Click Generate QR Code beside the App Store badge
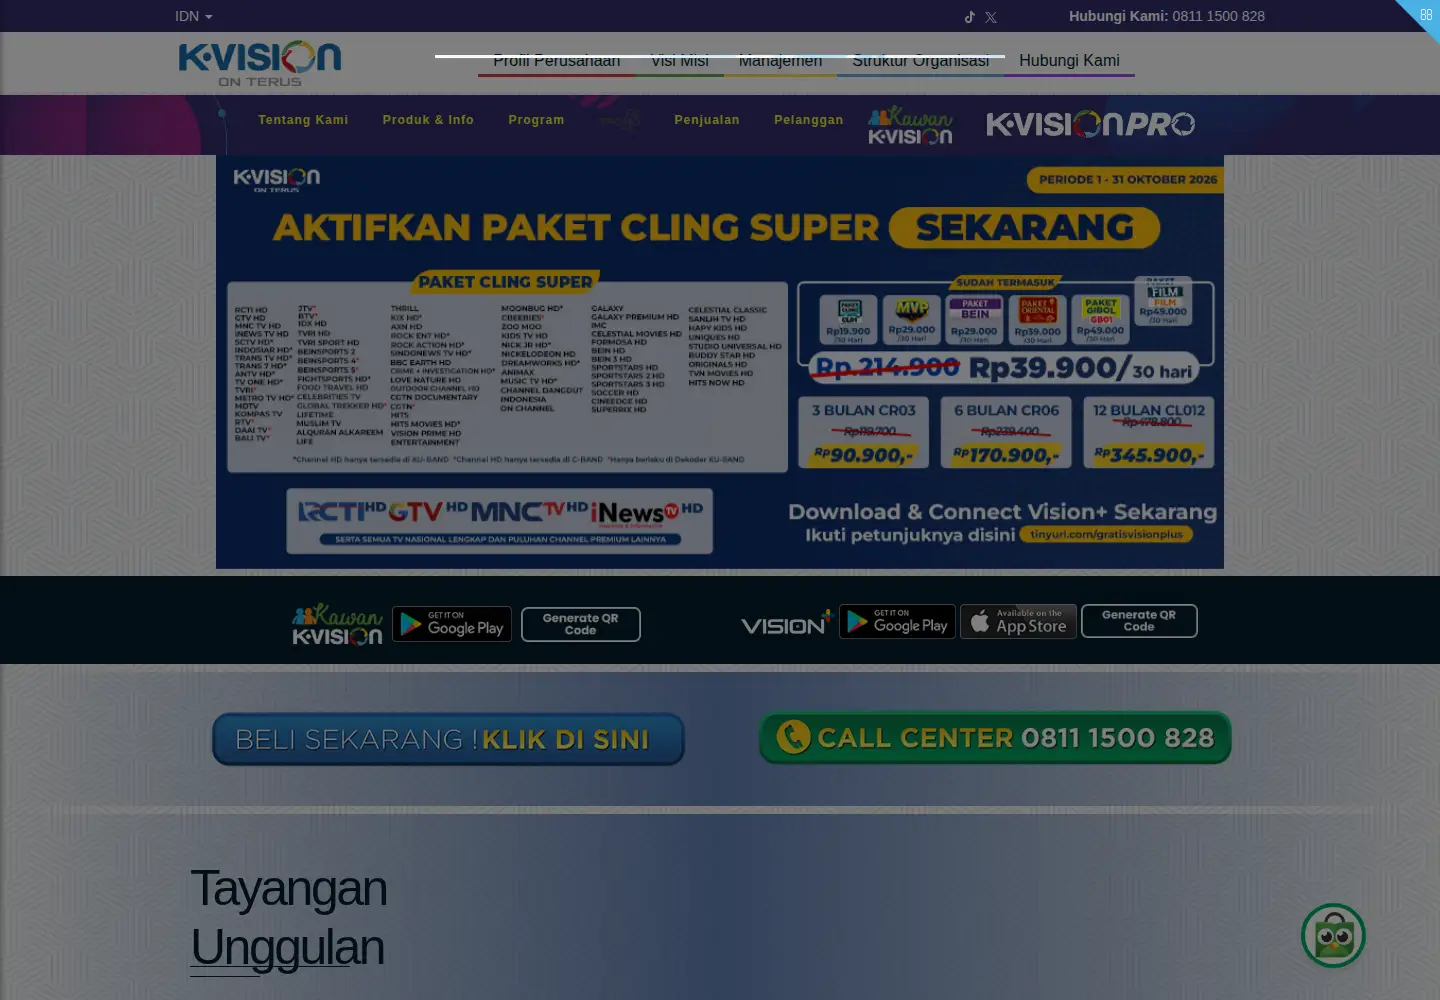This screenshot has width=1440, height=1000. point(1139,621)
